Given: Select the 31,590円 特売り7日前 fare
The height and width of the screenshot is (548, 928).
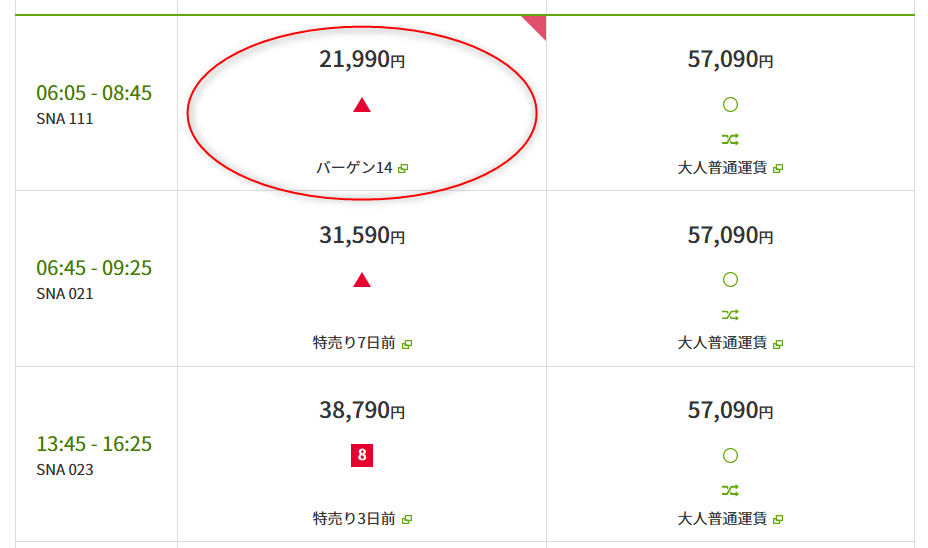Looking at the screenshot, I should coord(362,278).
